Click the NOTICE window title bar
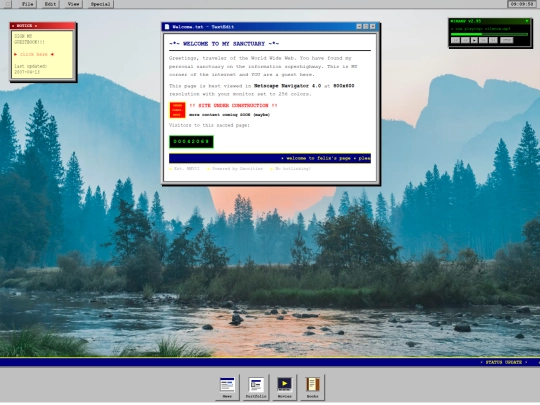The image size is (540, 405). click(42, 26)
